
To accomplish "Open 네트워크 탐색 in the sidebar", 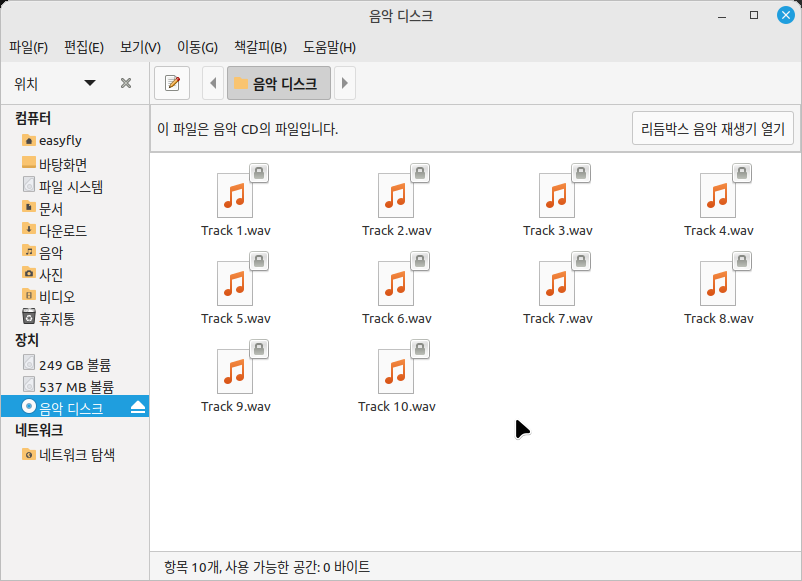I will point(75,454).
